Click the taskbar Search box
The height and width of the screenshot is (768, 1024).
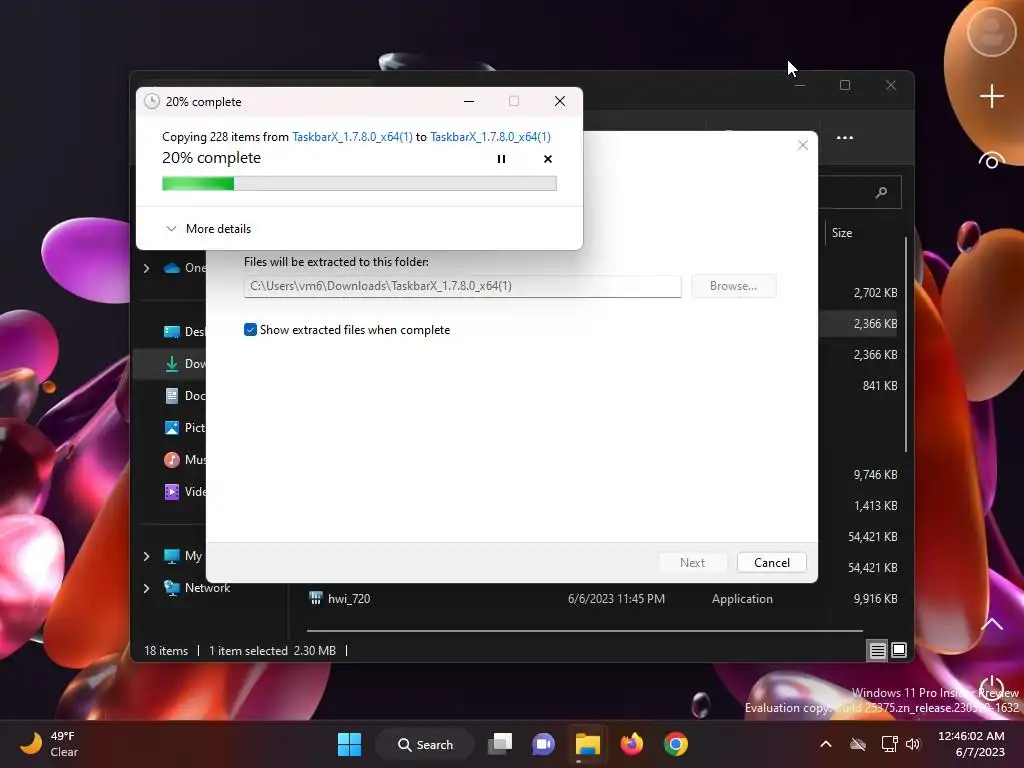(x=425, y=744)
